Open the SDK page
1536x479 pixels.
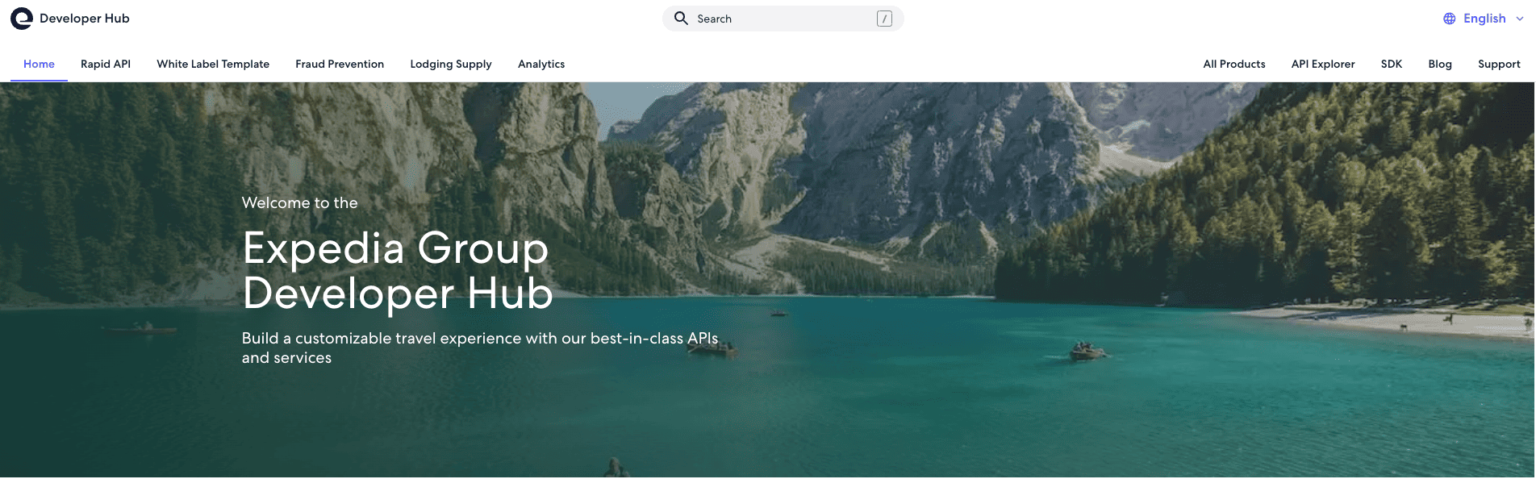click(x=1391, y=64)
